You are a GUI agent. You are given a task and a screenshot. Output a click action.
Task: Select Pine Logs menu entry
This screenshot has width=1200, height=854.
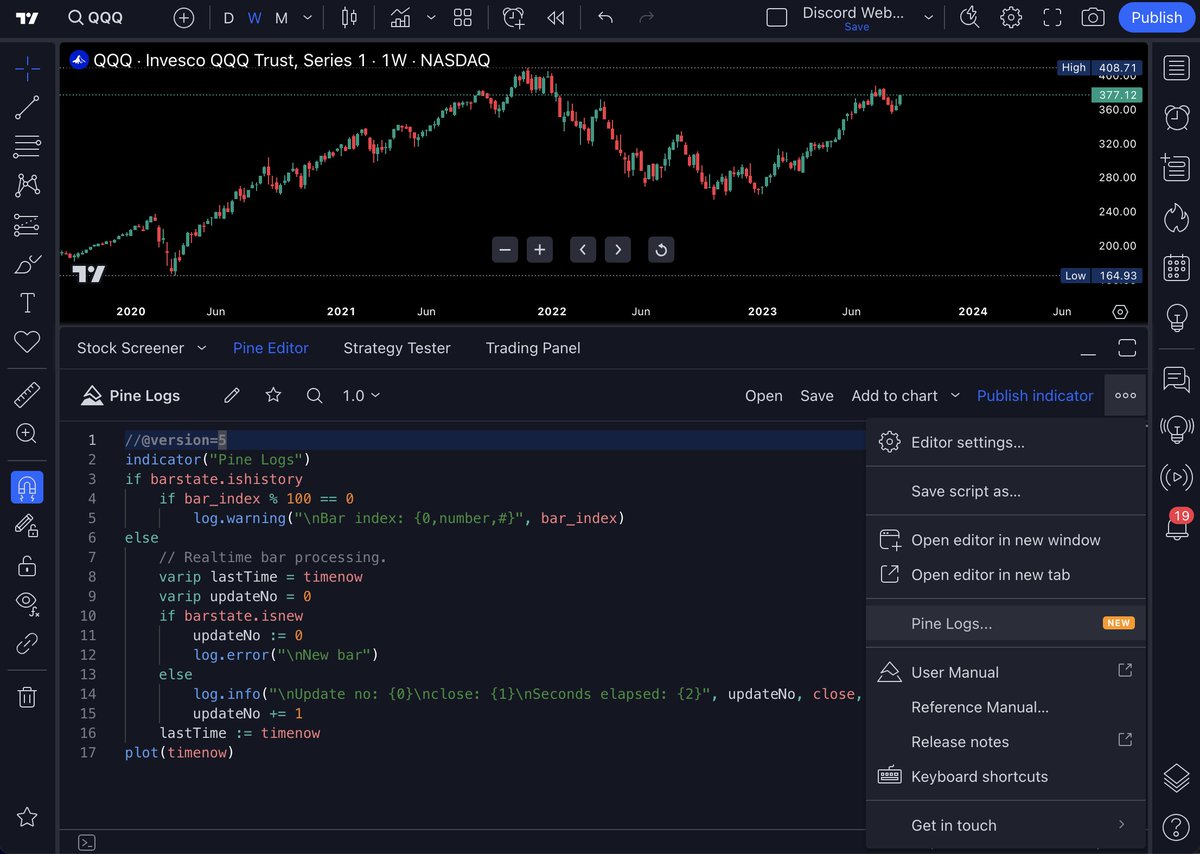point(1005,623)
